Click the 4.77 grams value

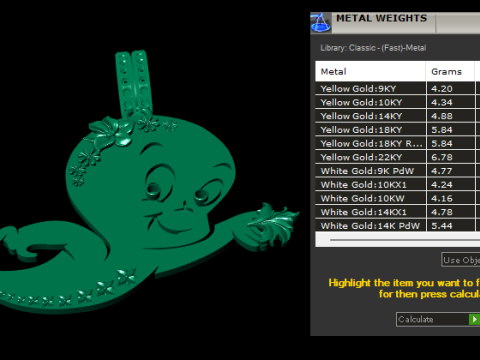[x=442, y=171]
